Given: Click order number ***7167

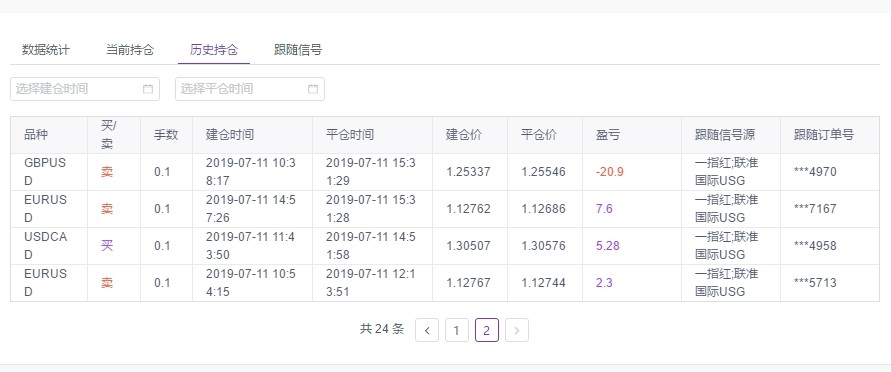Looking at the screenshot, I should (x=815, y=209).
